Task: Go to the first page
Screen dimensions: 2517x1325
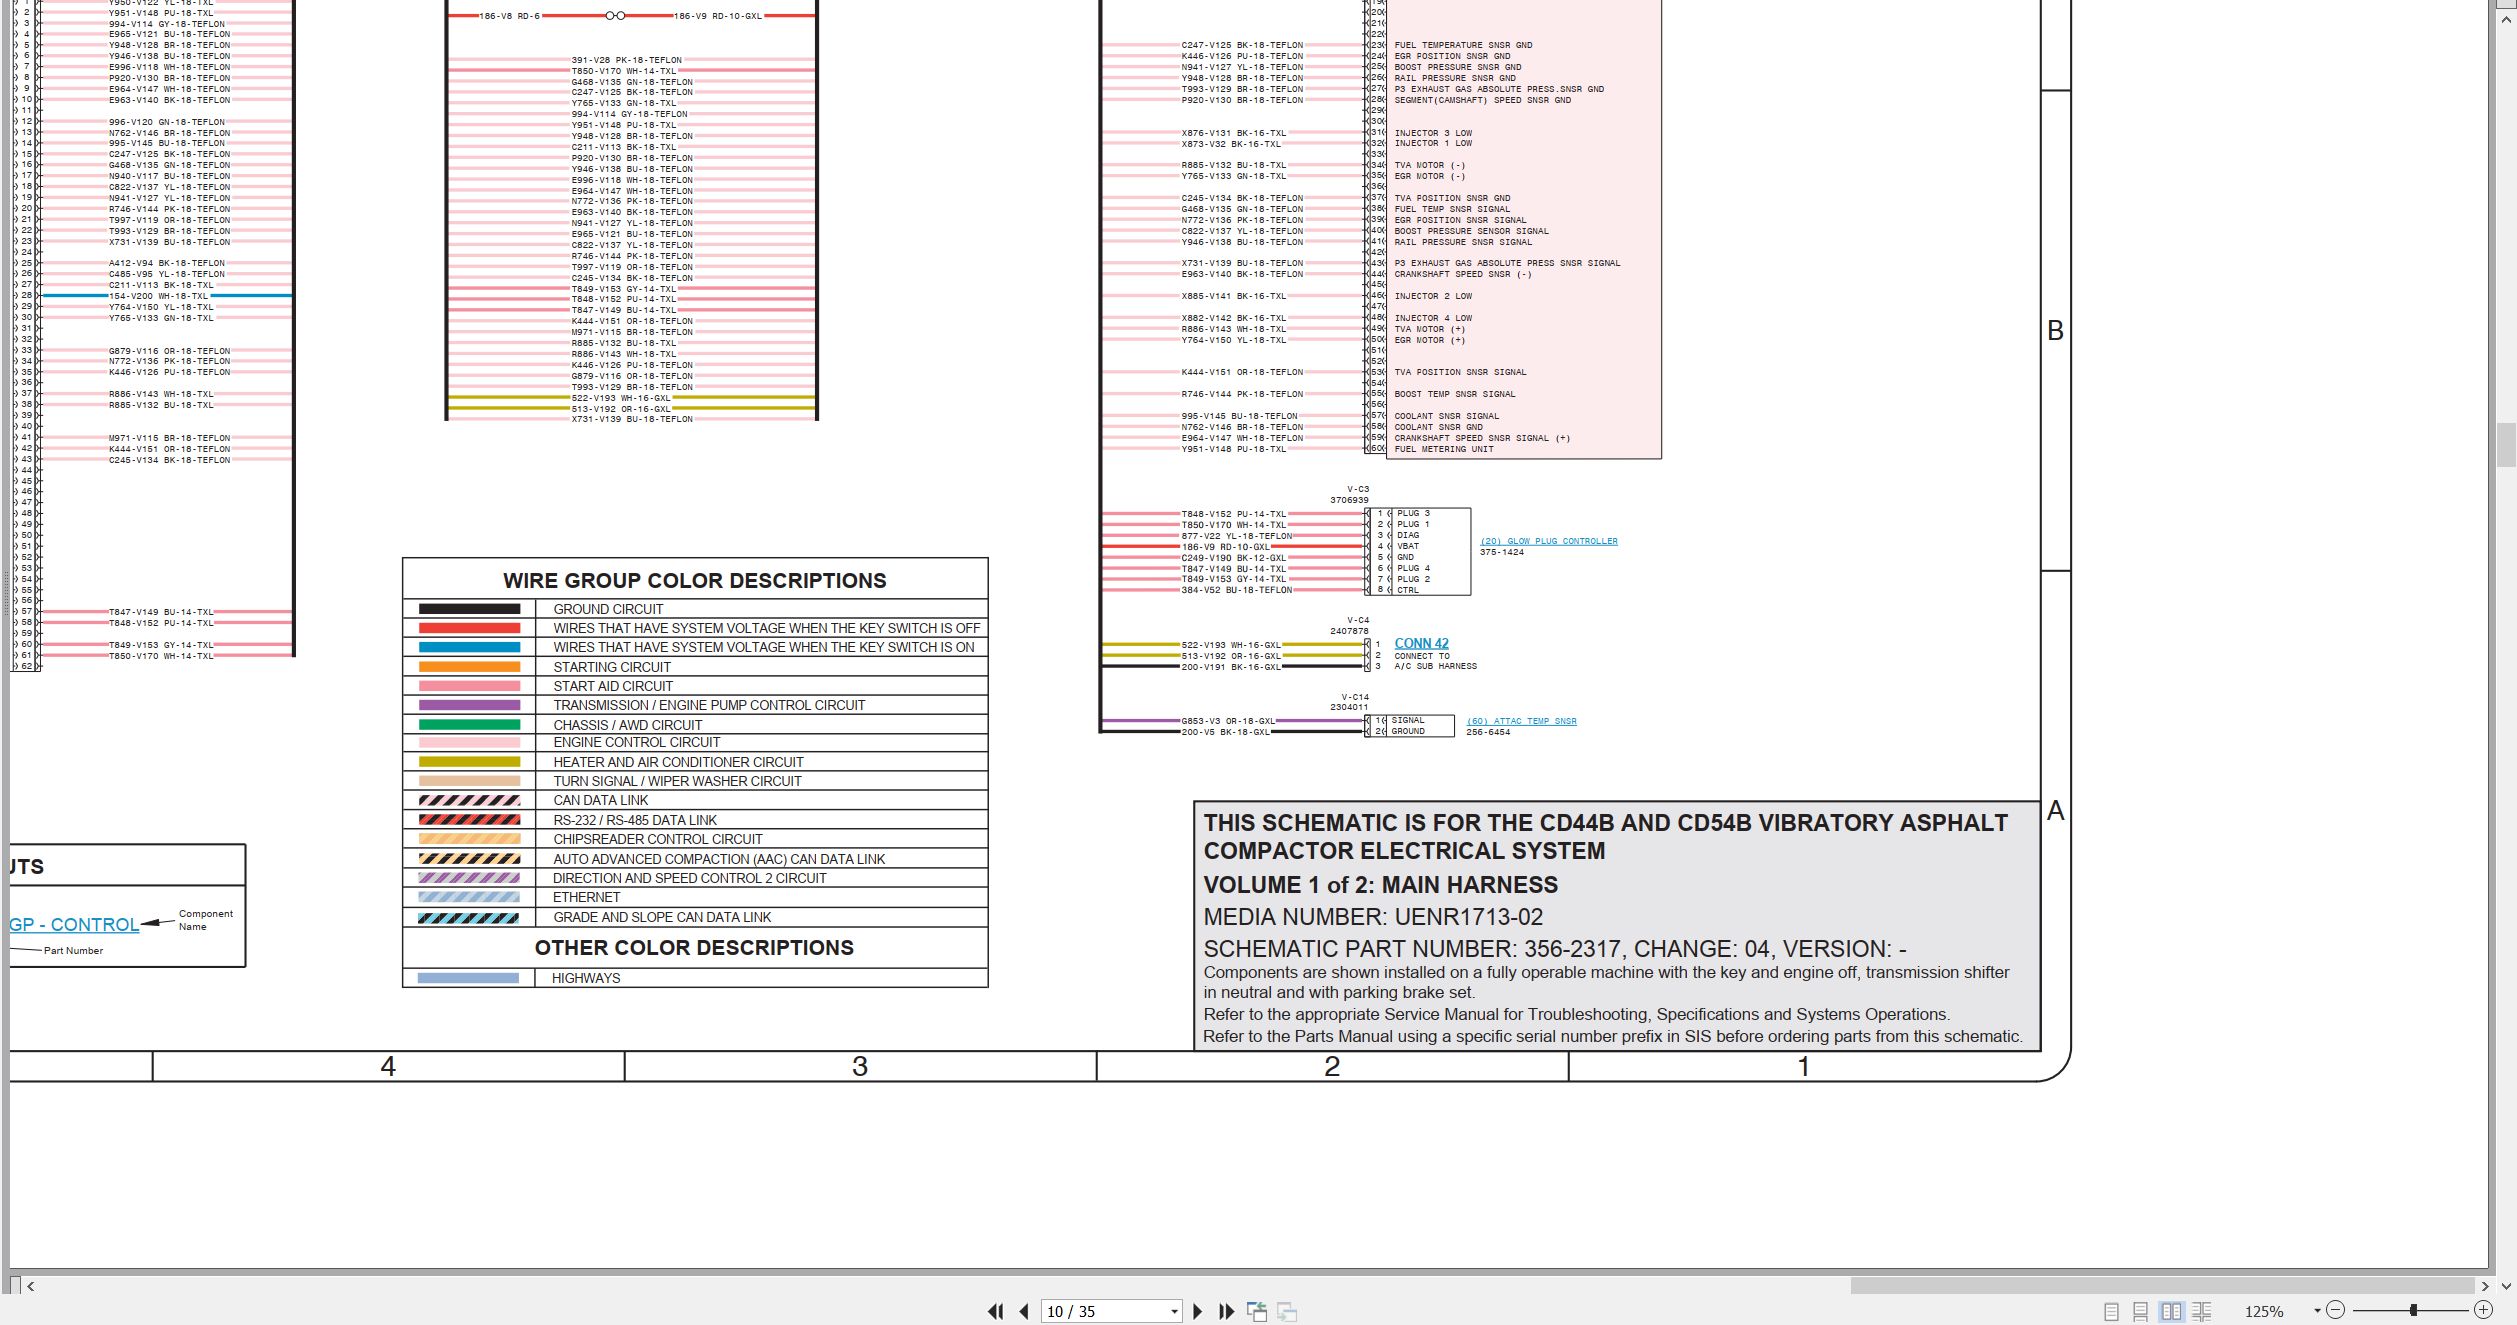Action: tap(995, 1311)
